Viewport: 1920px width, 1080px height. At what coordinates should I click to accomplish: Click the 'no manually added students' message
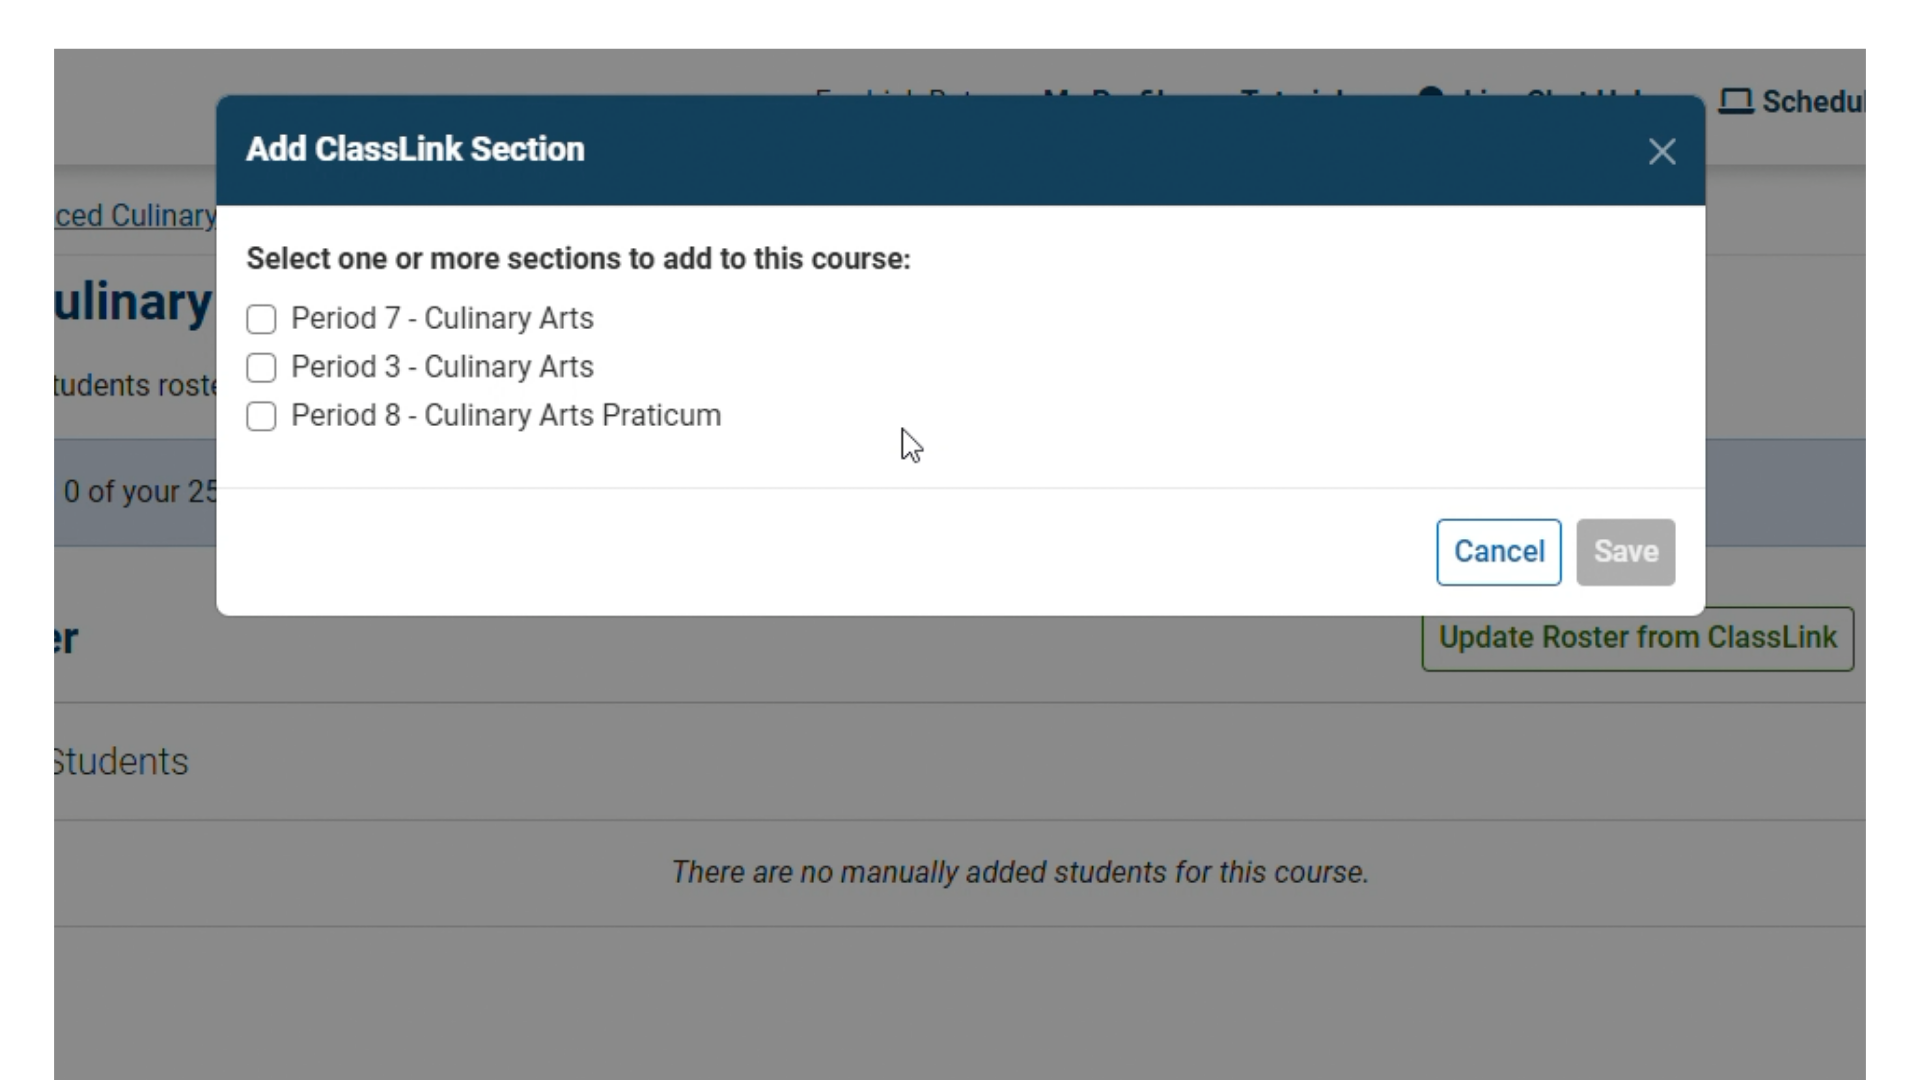1019,872
